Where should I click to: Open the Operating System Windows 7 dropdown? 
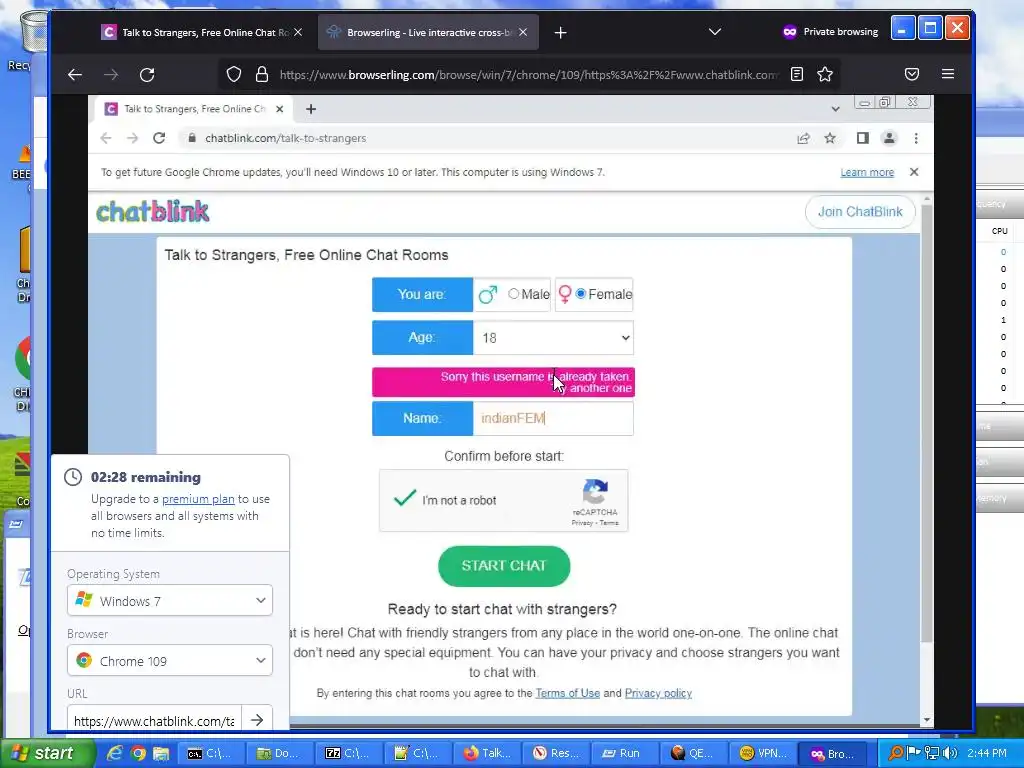point(170,600)
